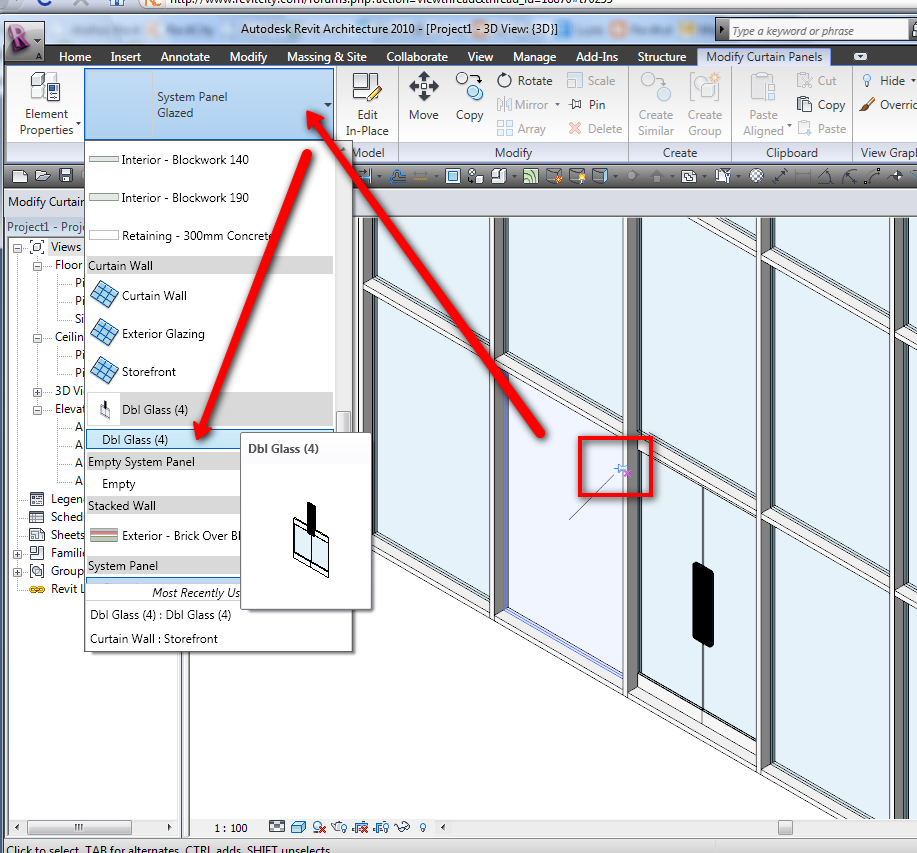Screen dimensions: 917x853
Task: Click the view horizontal scrollbar thumb
Action: click(x=785, y=827)
